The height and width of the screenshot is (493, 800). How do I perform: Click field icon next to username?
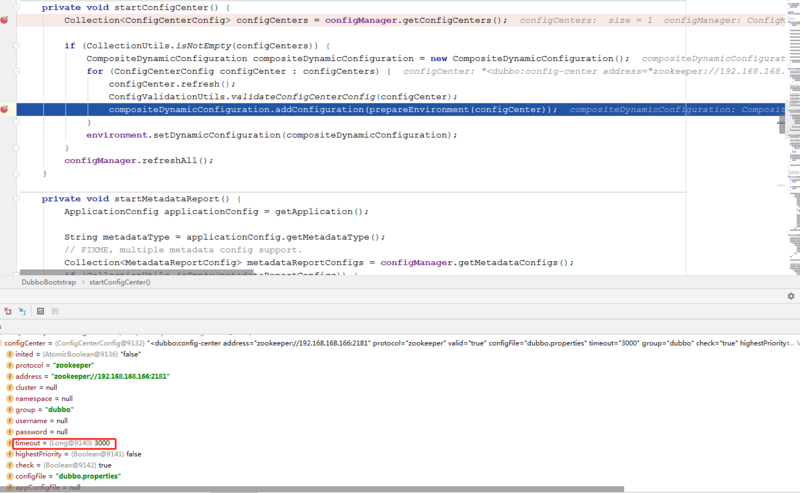tap(10, 421)
